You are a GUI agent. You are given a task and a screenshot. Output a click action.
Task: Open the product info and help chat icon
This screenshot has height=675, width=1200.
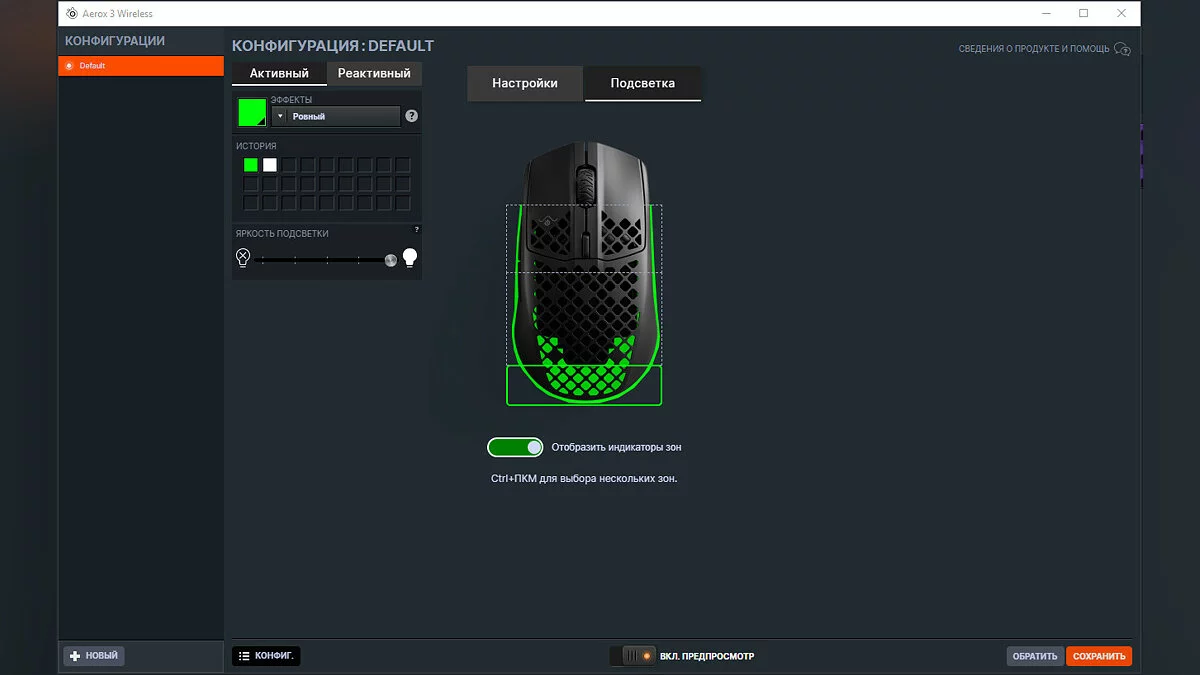point(1123,49)
